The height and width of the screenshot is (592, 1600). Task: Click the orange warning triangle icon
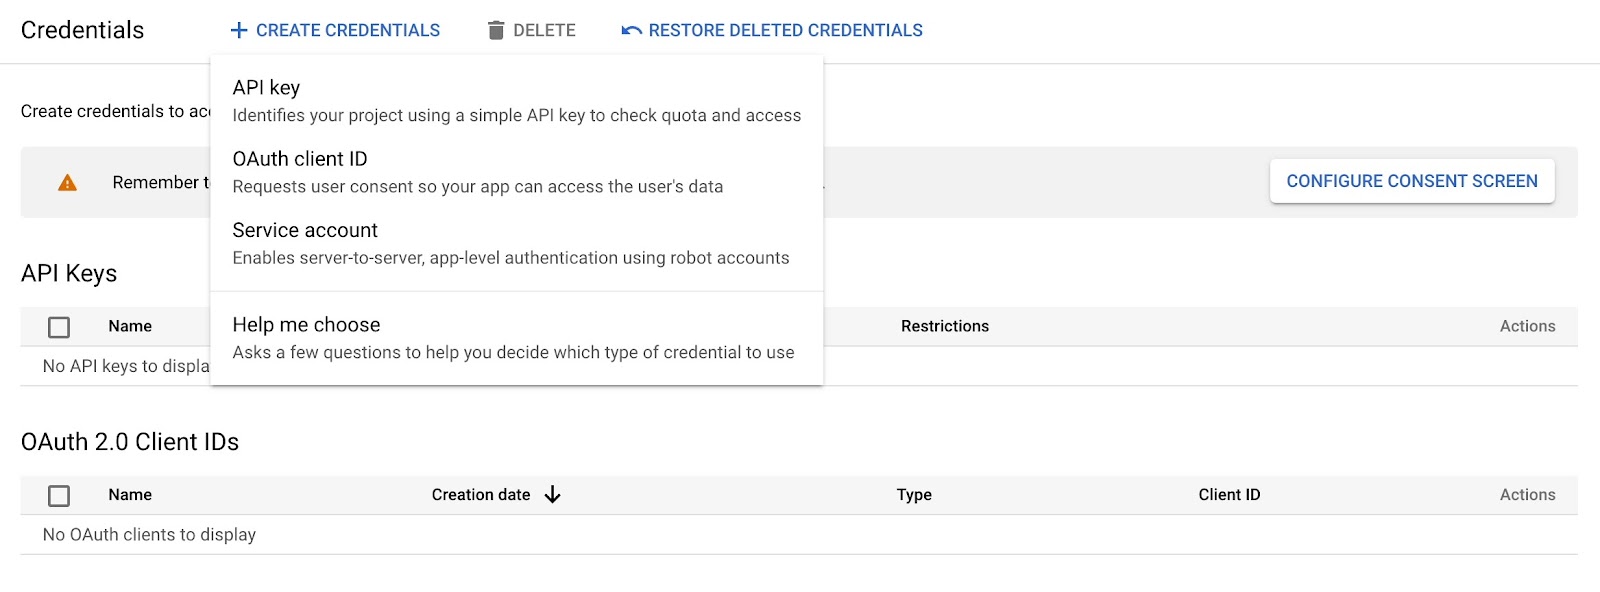click(x=67, y=182)
